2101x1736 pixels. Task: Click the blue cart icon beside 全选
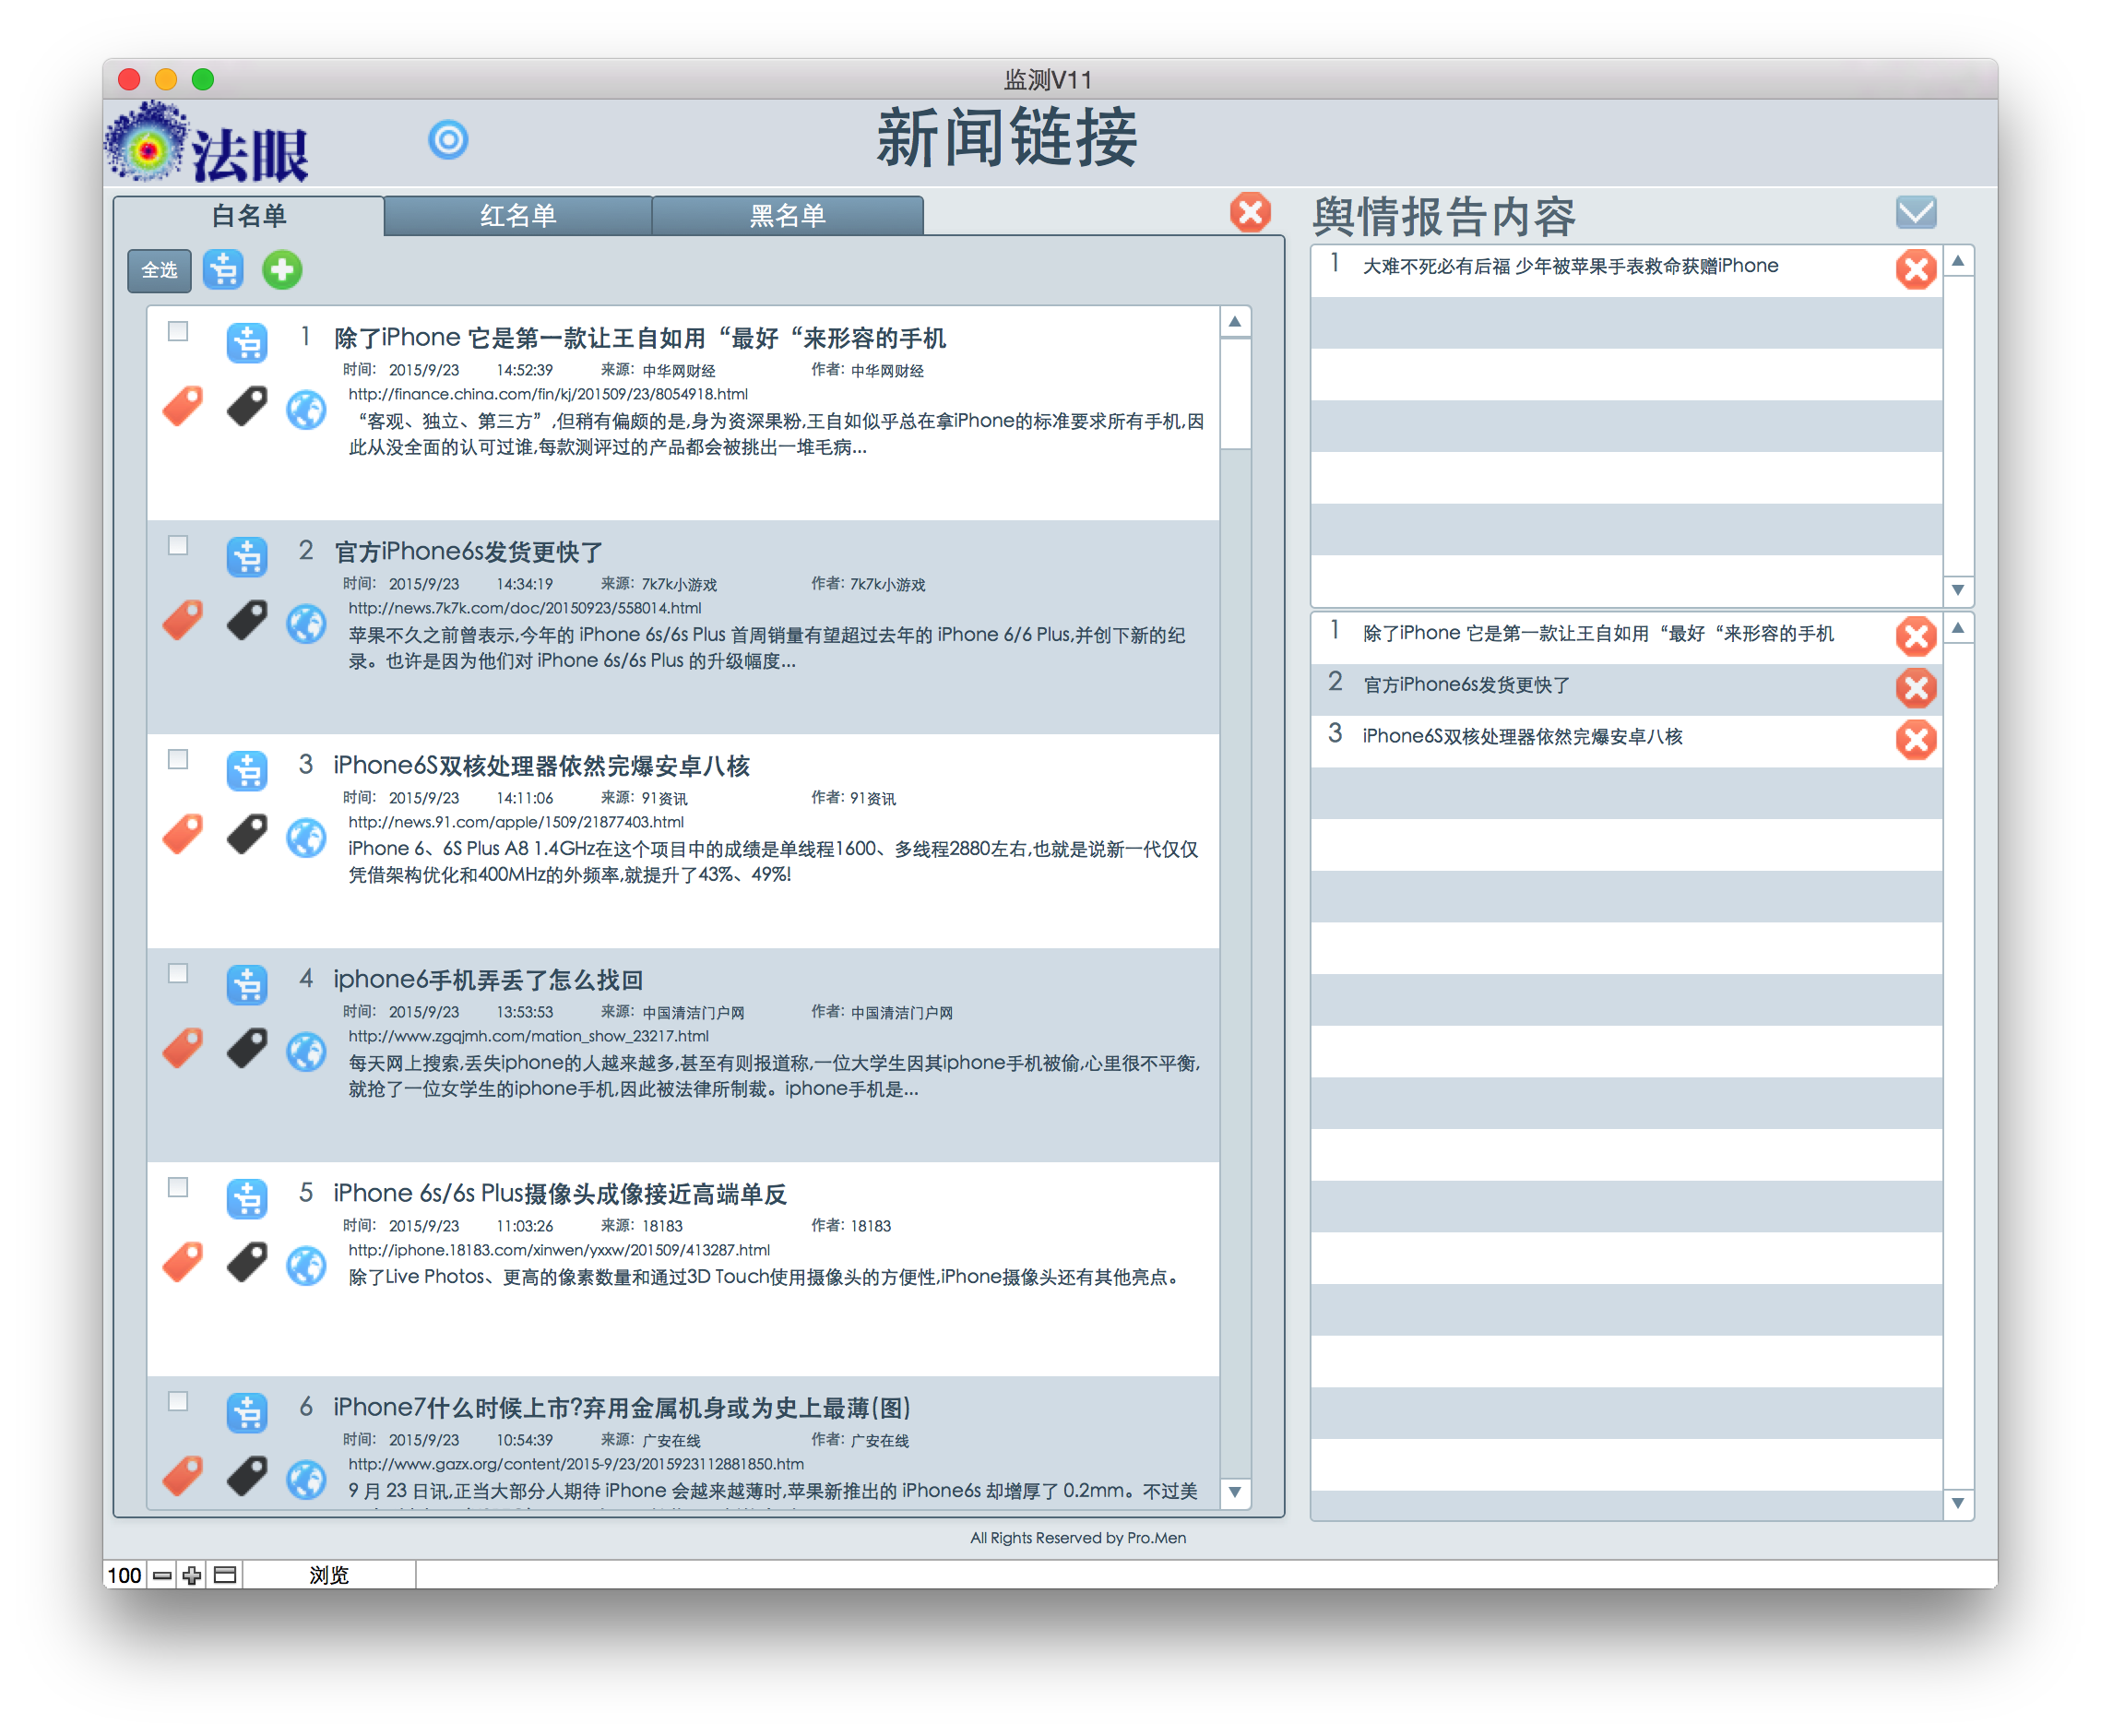pos(223,270)
